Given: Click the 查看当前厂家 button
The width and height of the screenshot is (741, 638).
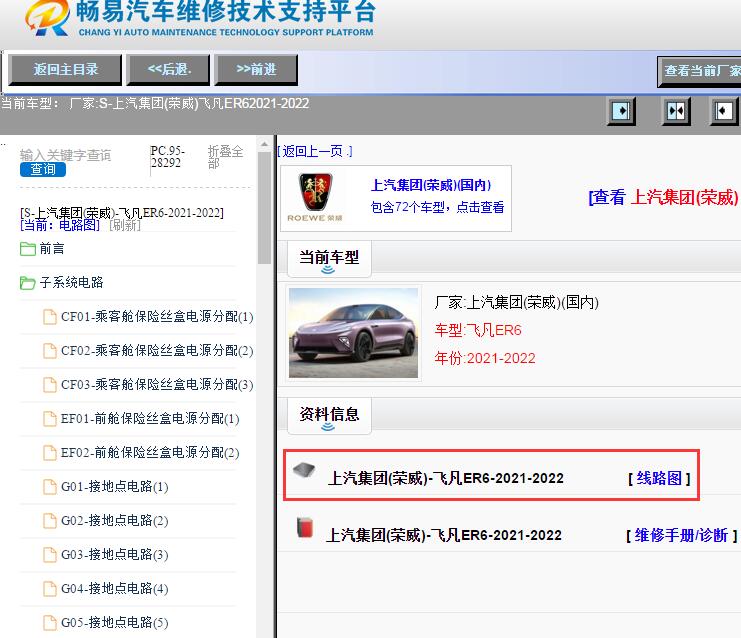Looking at the screenshot, I should (x=699, y=71).
